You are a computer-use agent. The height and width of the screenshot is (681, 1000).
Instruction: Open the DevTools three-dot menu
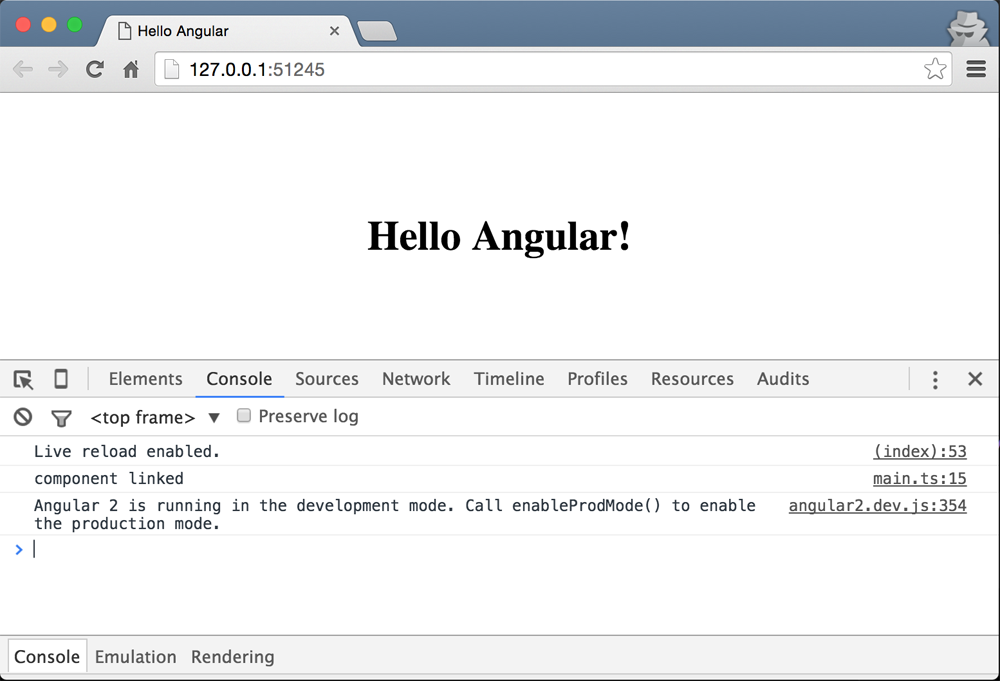pos(935,379)
